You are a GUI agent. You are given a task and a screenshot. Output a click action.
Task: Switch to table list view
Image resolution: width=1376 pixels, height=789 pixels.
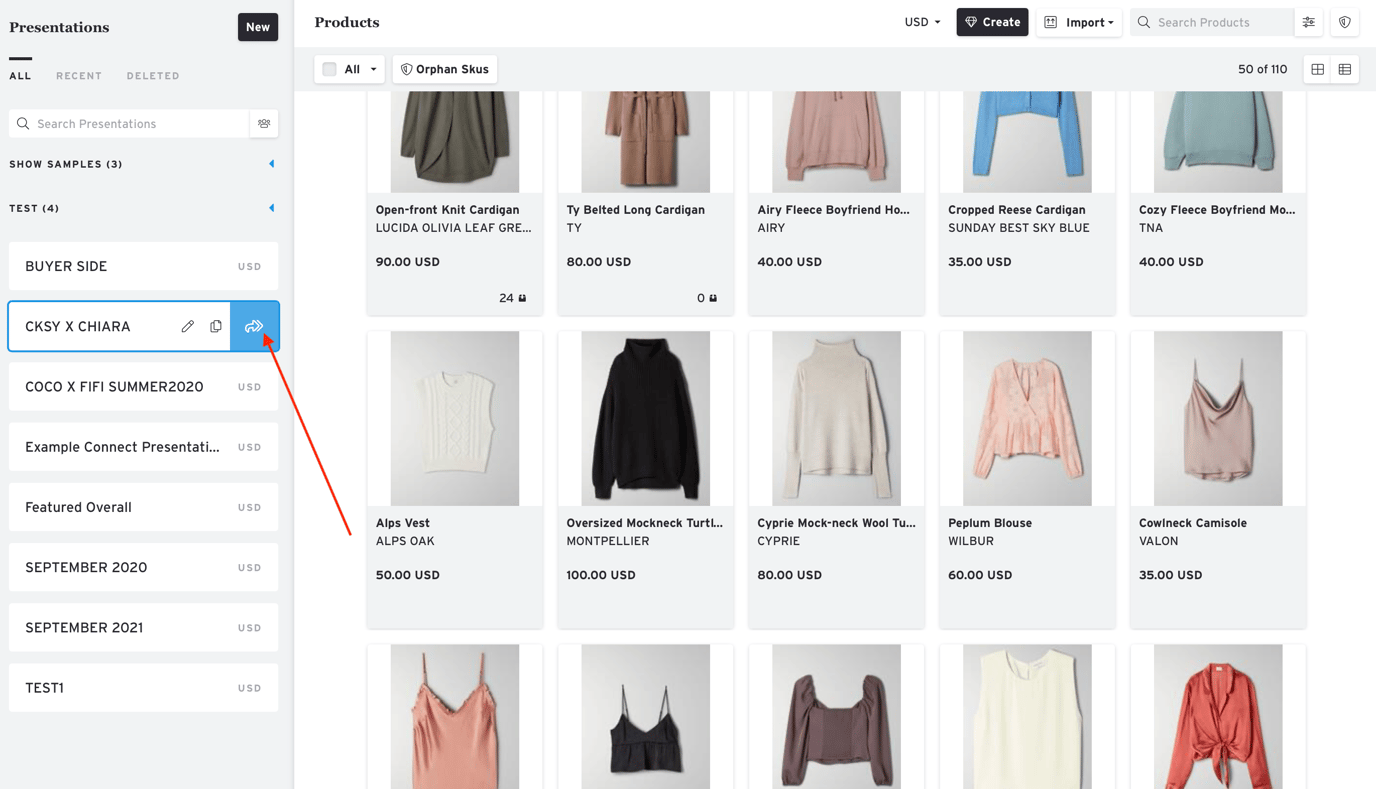pos(1345,69)
